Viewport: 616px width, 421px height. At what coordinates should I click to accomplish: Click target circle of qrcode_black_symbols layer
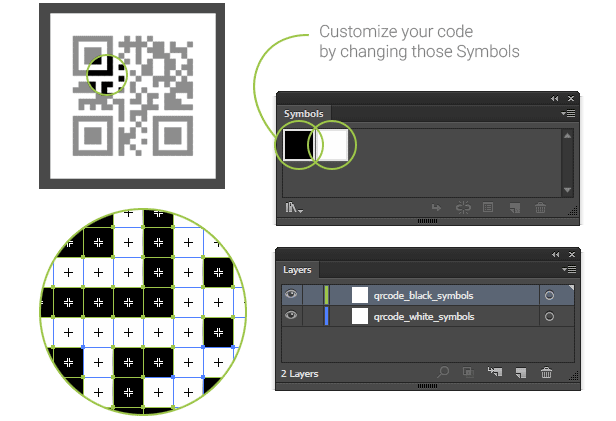549,295
